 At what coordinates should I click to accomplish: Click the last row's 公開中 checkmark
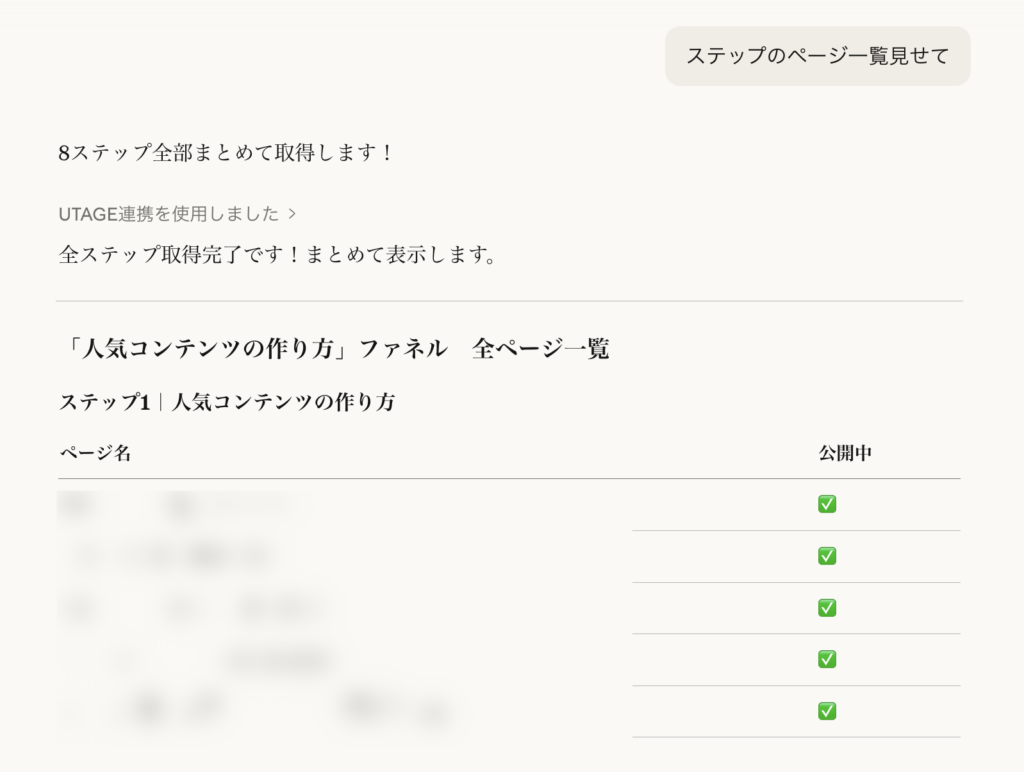click(827, 711)
